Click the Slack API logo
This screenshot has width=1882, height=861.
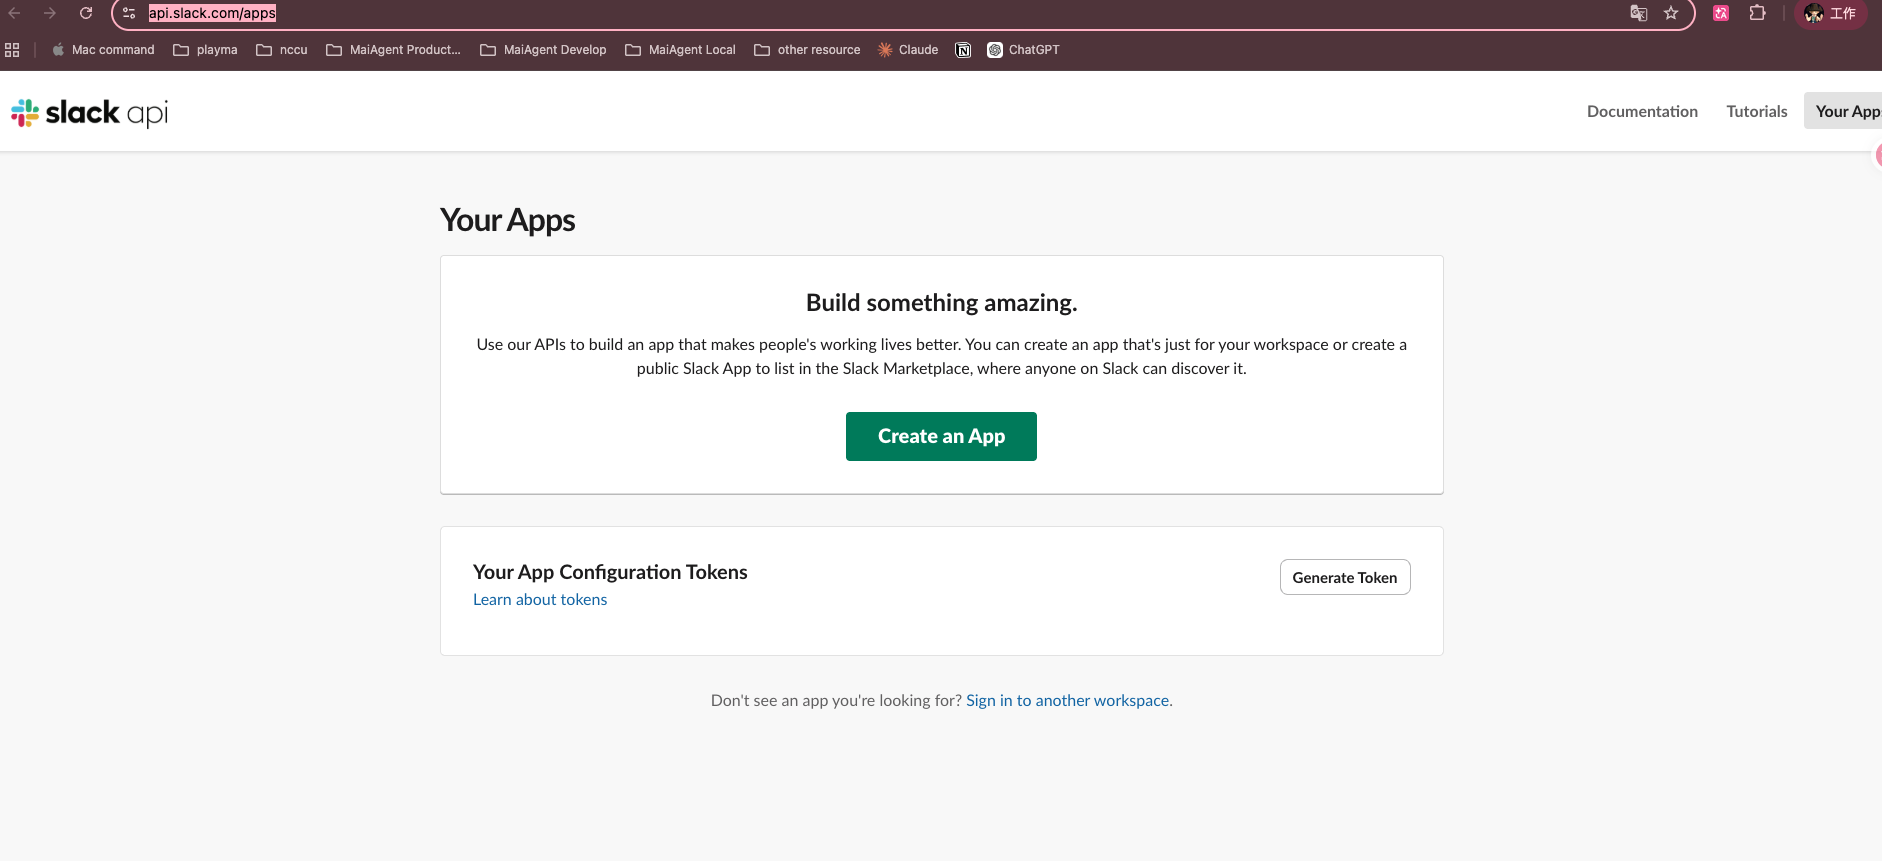point(89,112)
